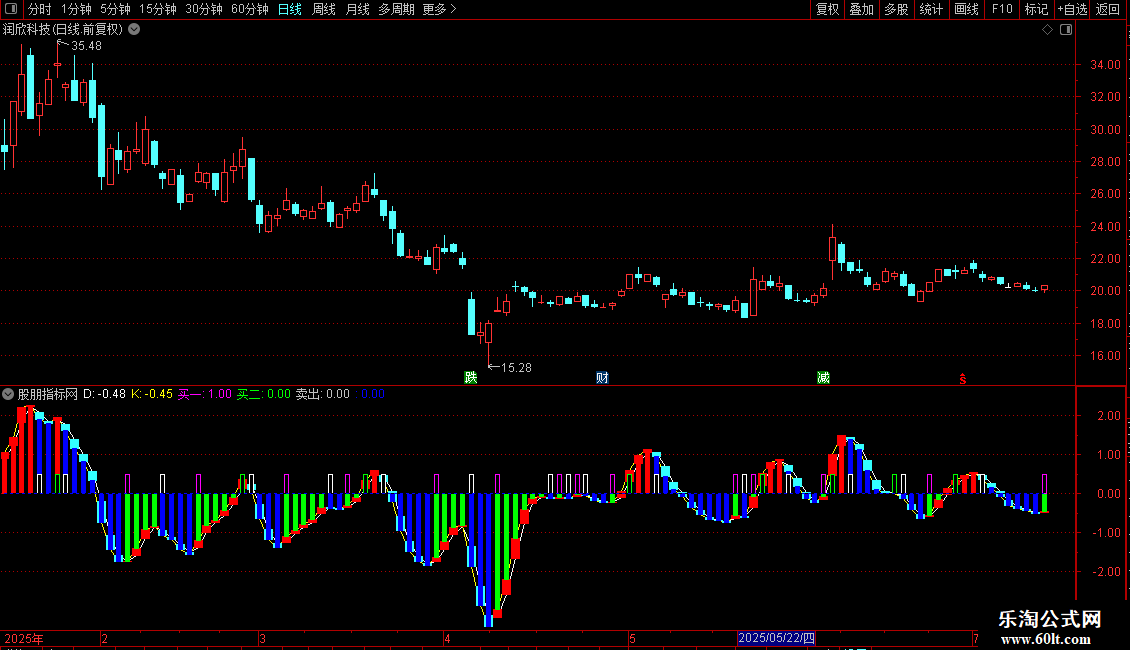Open the 多周期 multi-period view

[x=396, y=9]
